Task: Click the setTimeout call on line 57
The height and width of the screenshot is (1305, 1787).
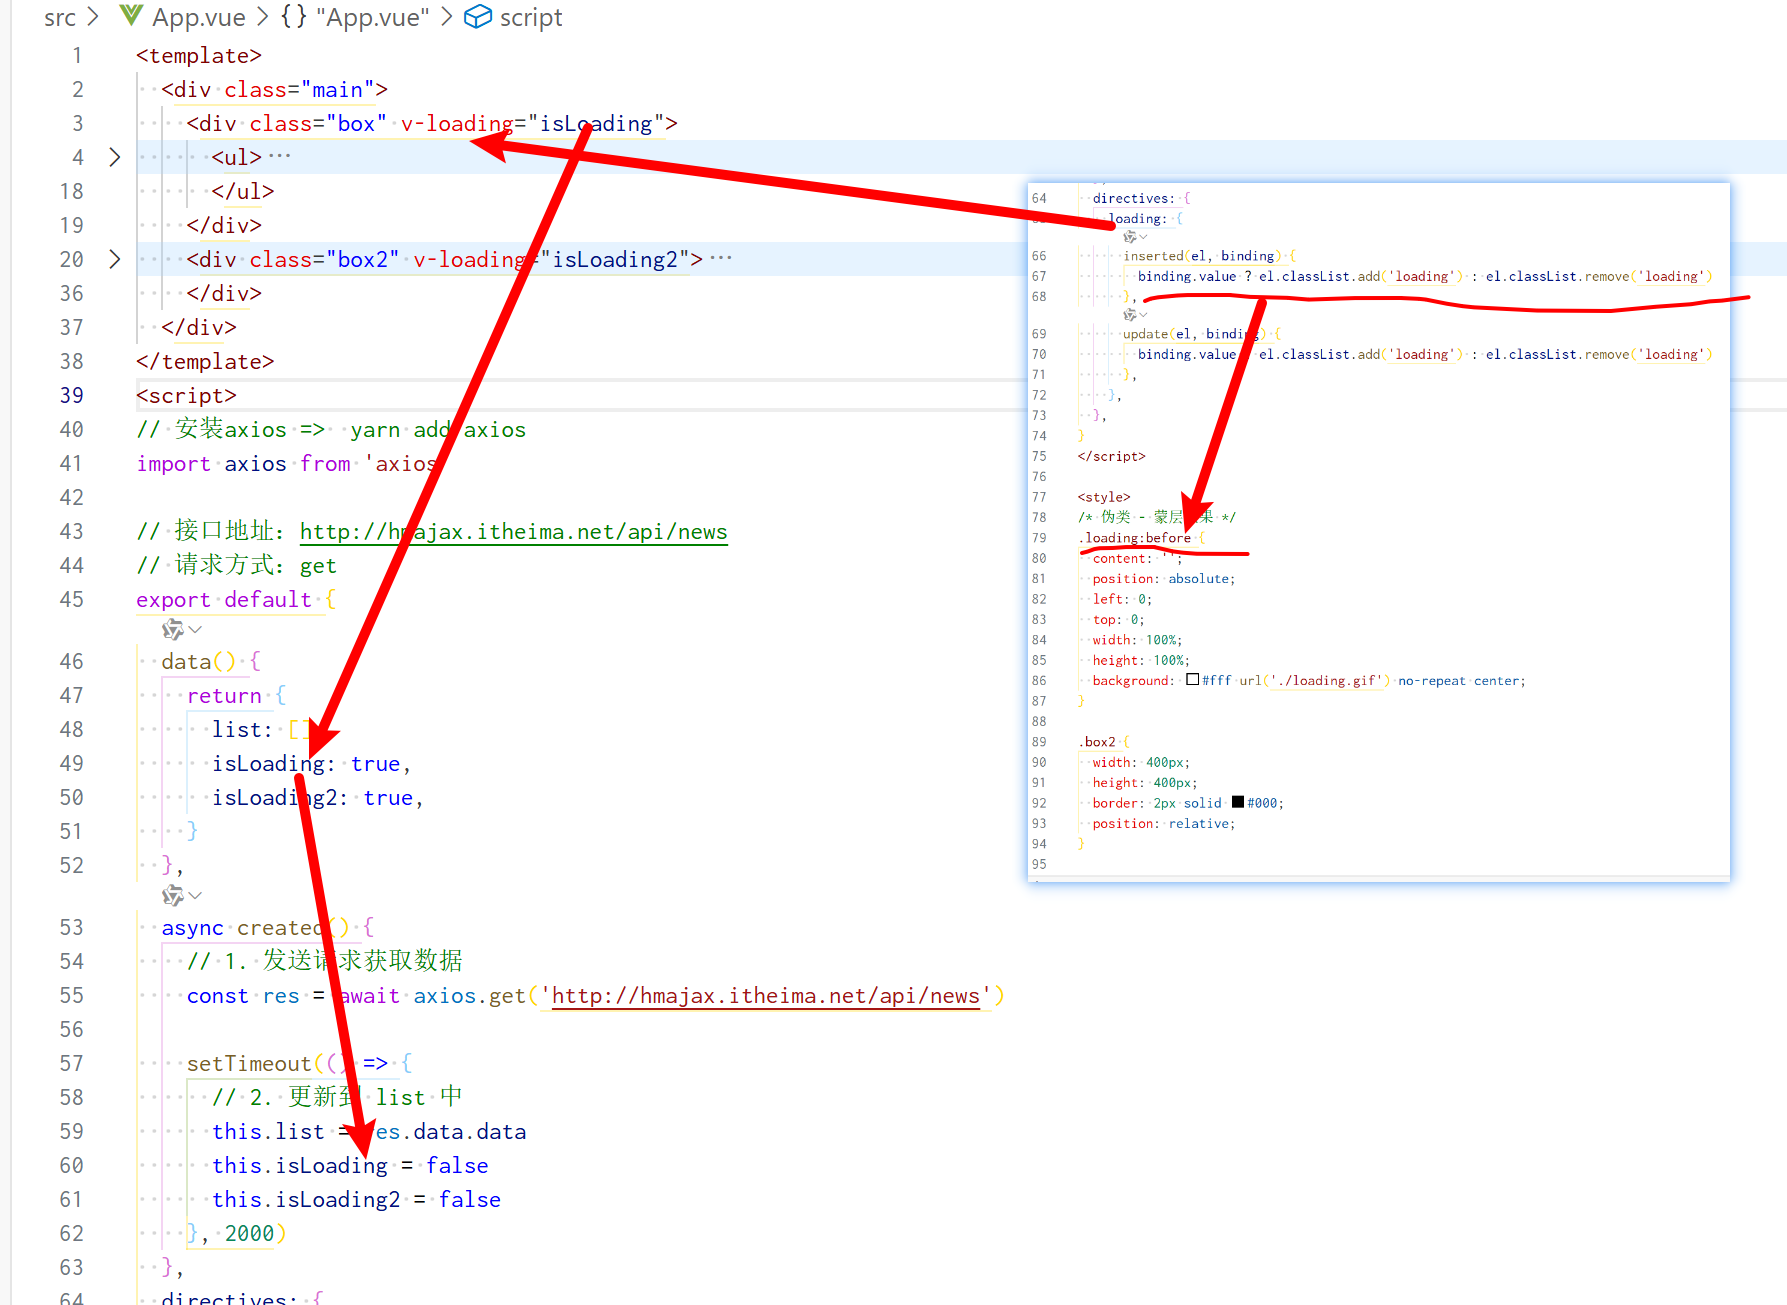Action: 249,1063
